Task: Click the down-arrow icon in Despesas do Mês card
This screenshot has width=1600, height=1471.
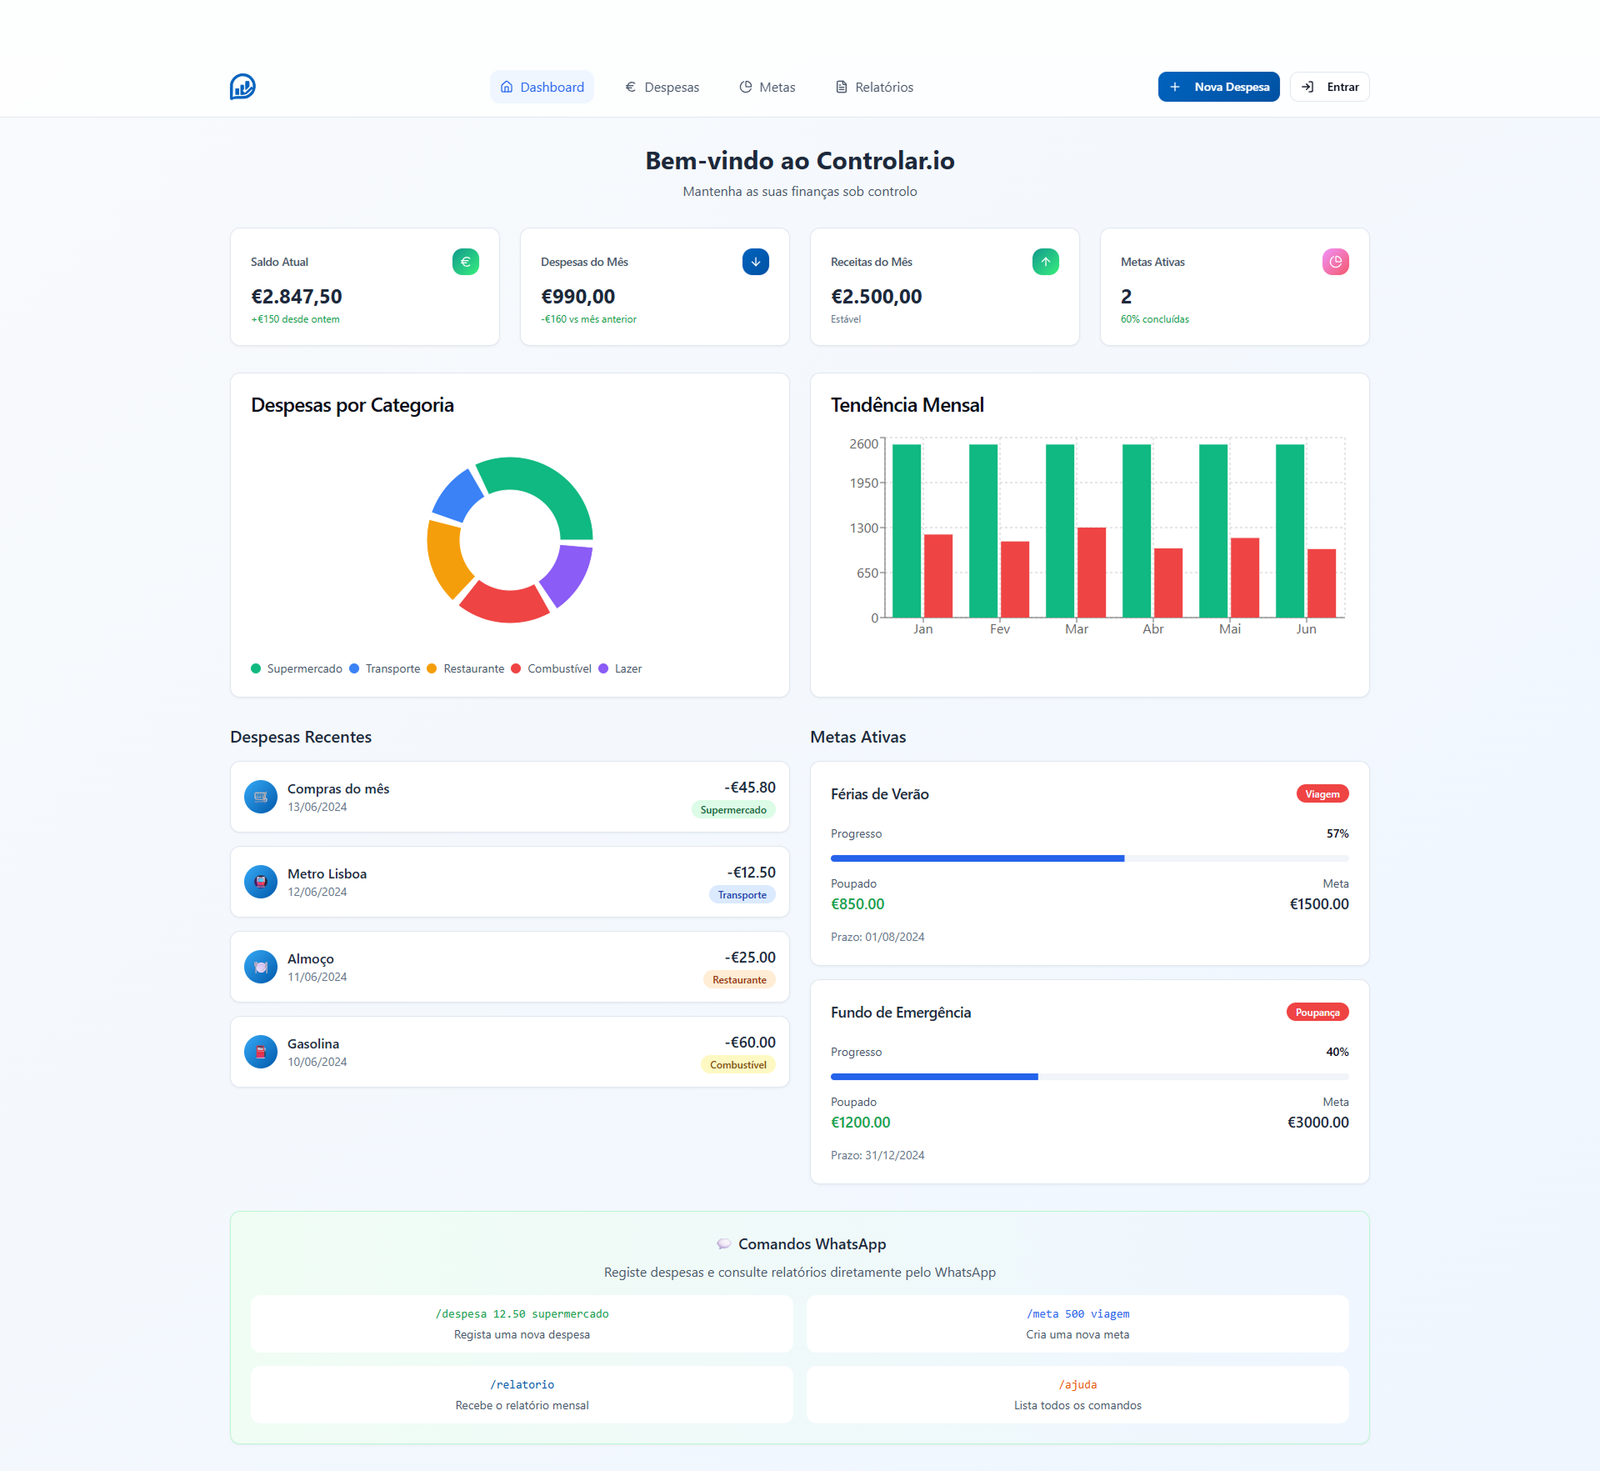Action: coord(755,262)
